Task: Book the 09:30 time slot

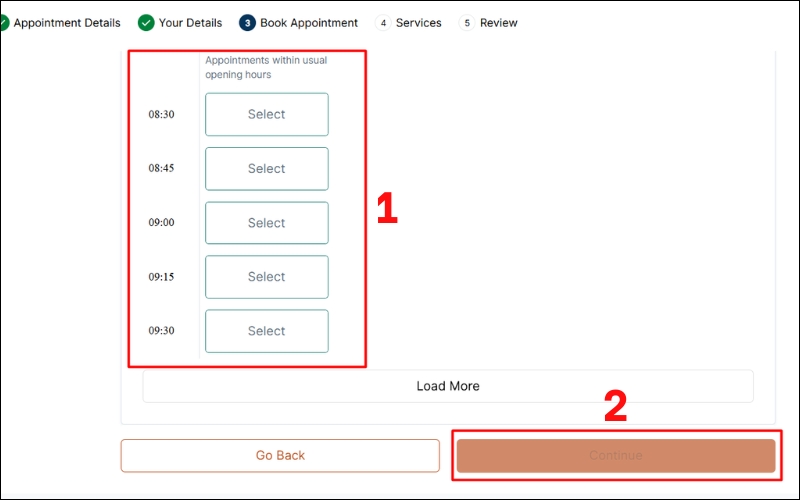Action: pos(266,331)
